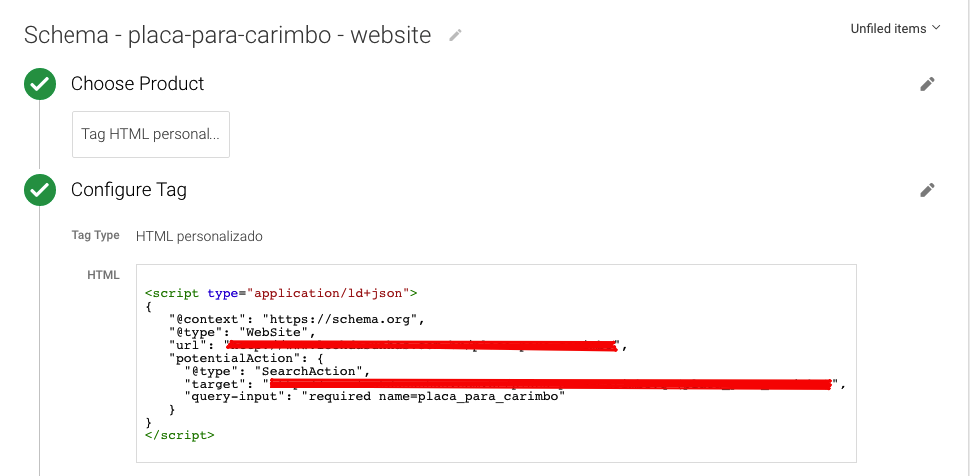The height and width of the screenshot is (476, 970).
Task: Edit the Configure Tag section via pencil icon
Action: coord(927,190)
